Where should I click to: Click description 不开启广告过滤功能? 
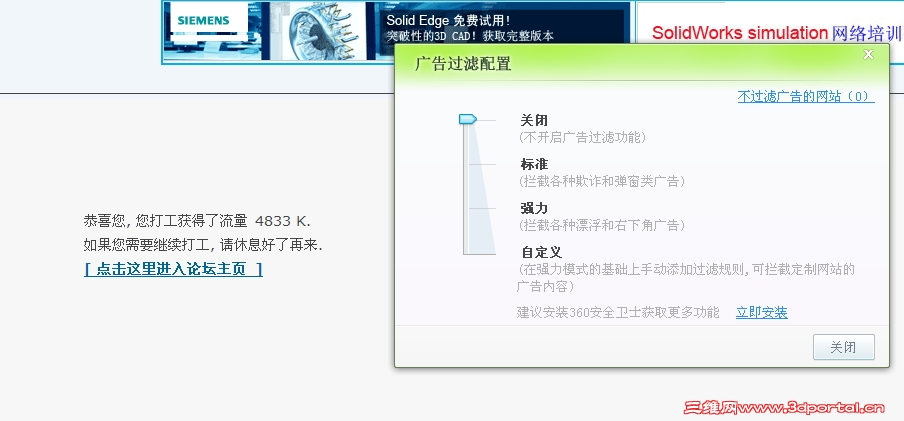click(x=582, y=137)
